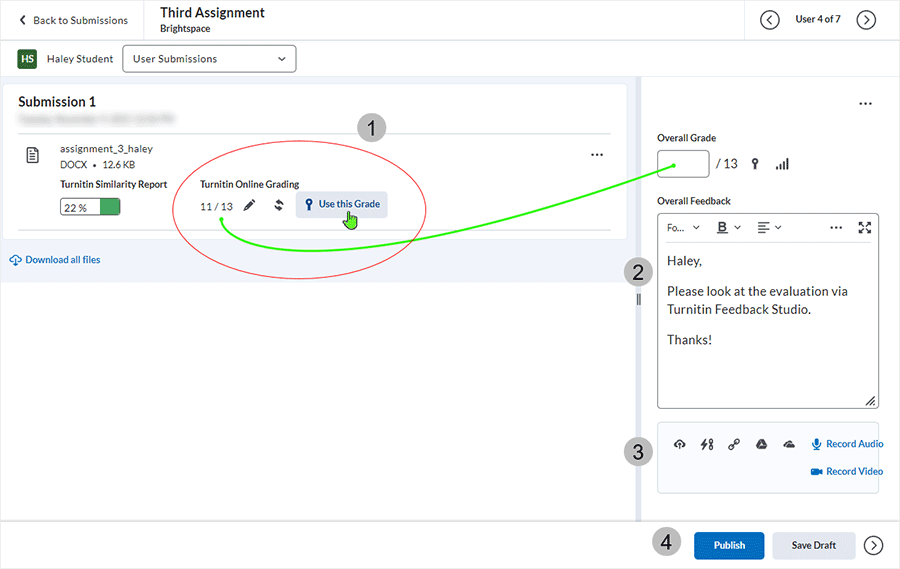Open submission file more options menu
Screen dimensions: 900x569
(x=597, y=154)
